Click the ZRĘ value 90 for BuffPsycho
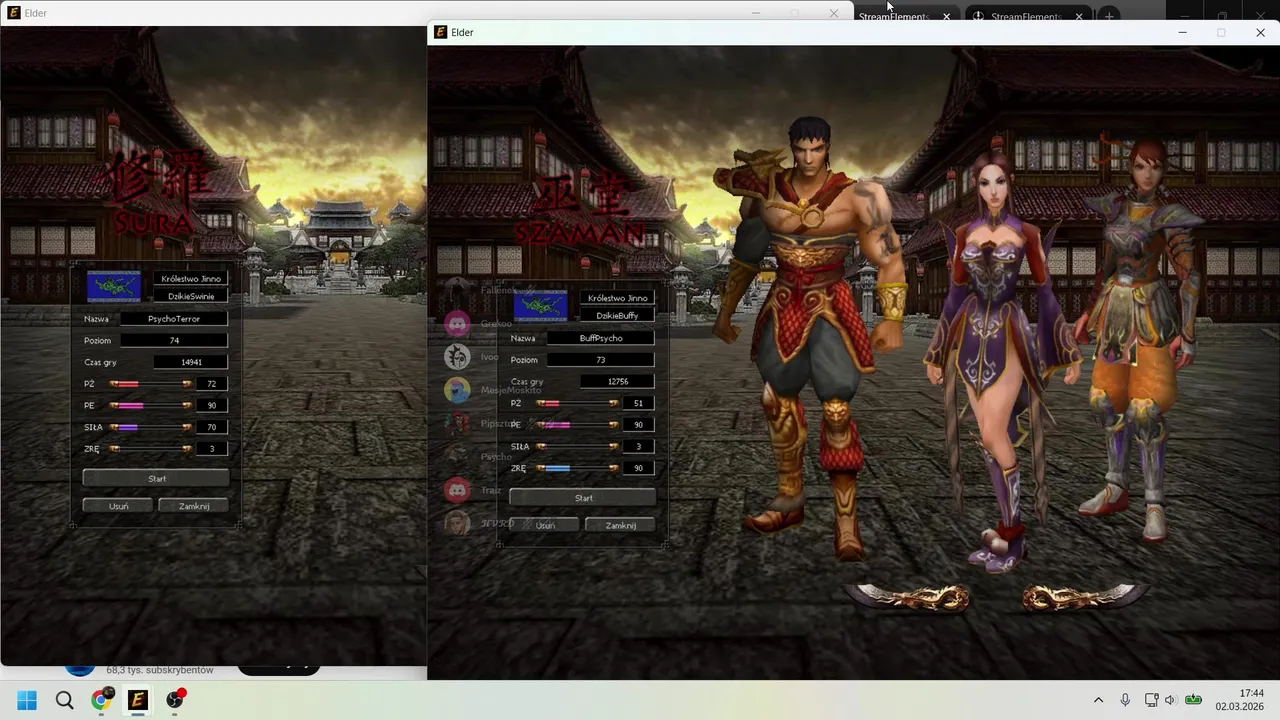Image resolution: width=1280 pixels, height=720 pixels. (x=638, y=468)
